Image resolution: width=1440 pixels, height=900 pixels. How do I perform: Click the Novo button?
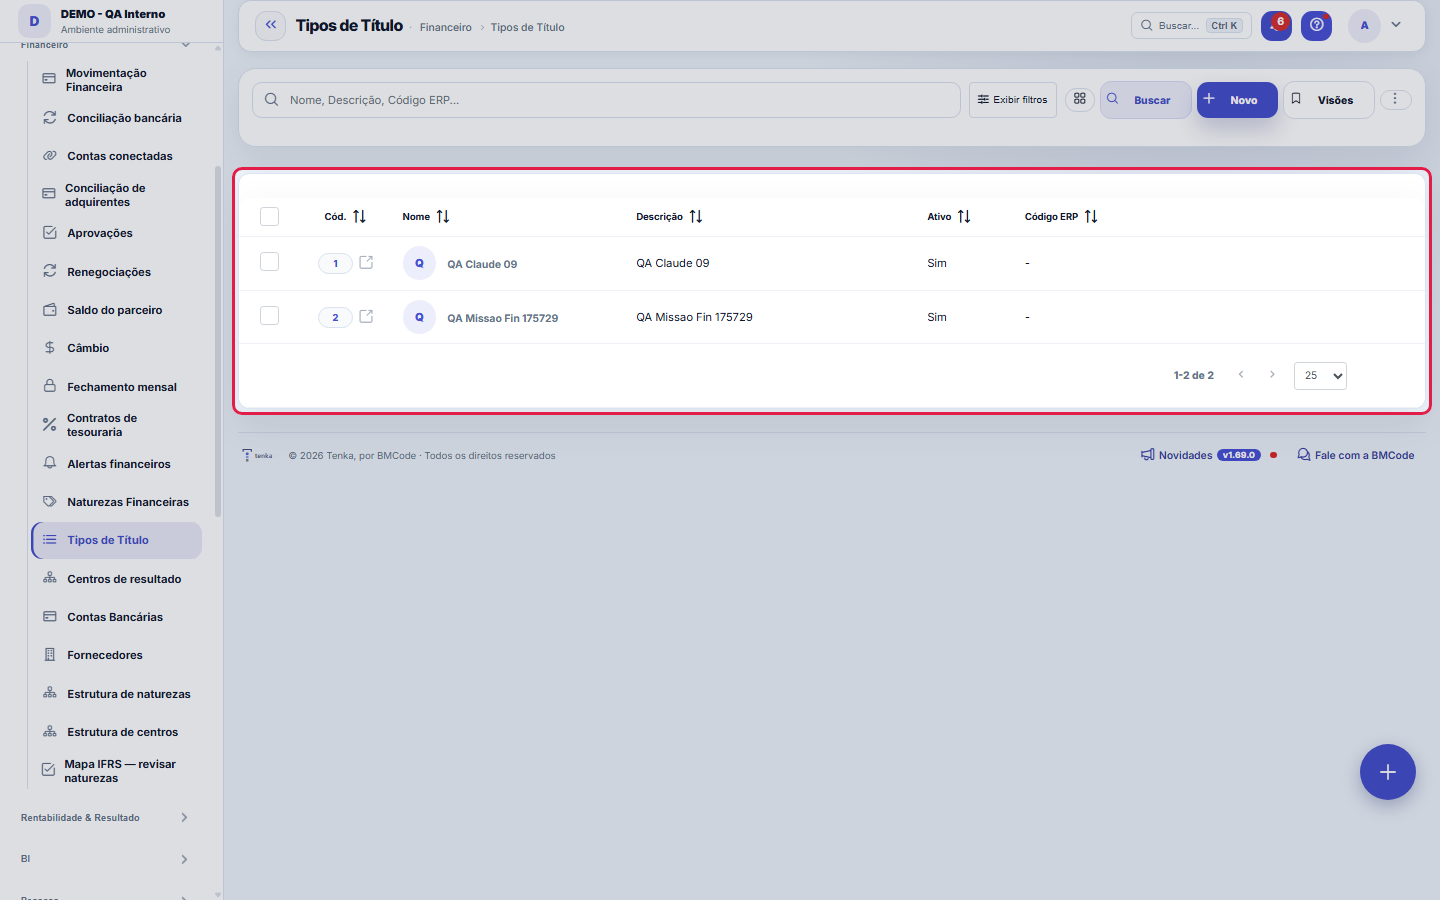(1237, 100)
